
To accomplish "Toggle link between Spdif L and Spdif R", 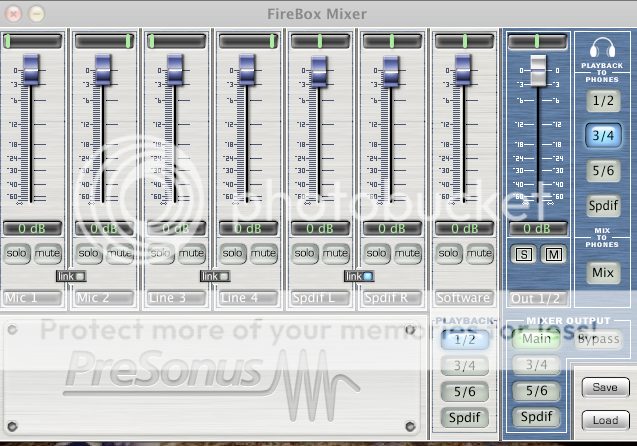I will pyautogui.click(x=359, y=277).
